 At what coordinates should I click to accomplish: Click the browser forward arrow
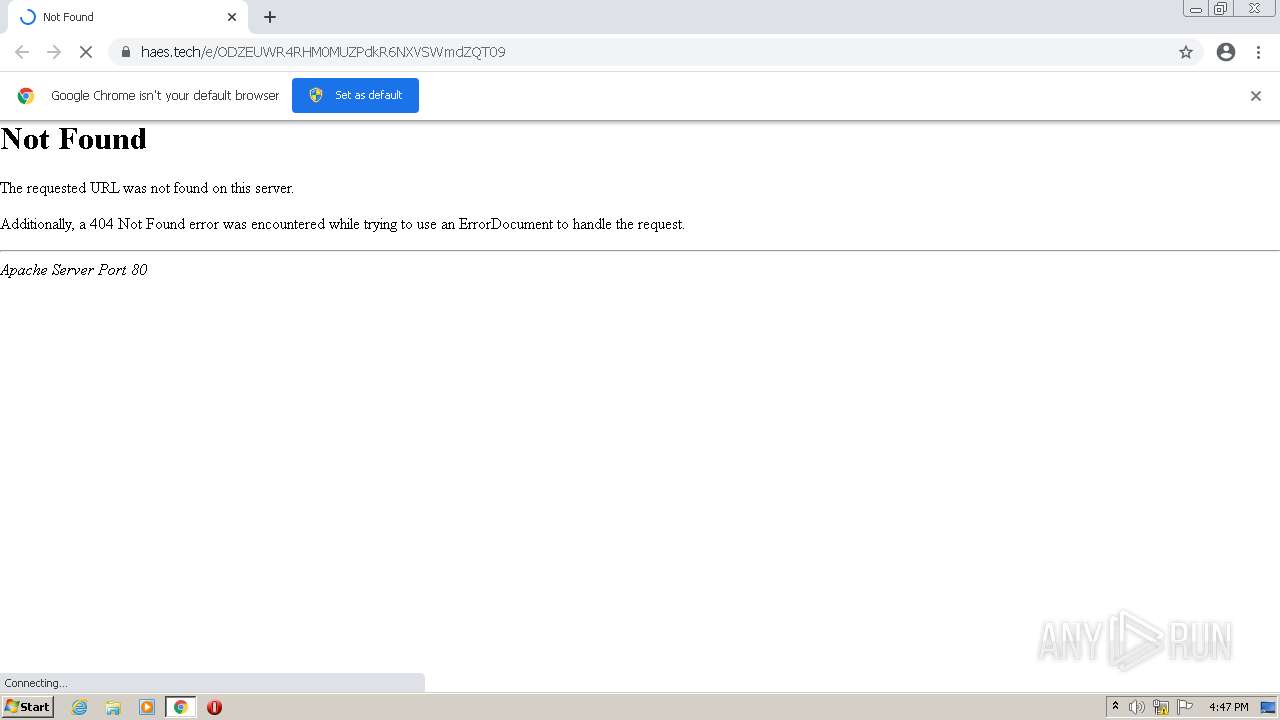pyautogui.click(x=54, y=52)
